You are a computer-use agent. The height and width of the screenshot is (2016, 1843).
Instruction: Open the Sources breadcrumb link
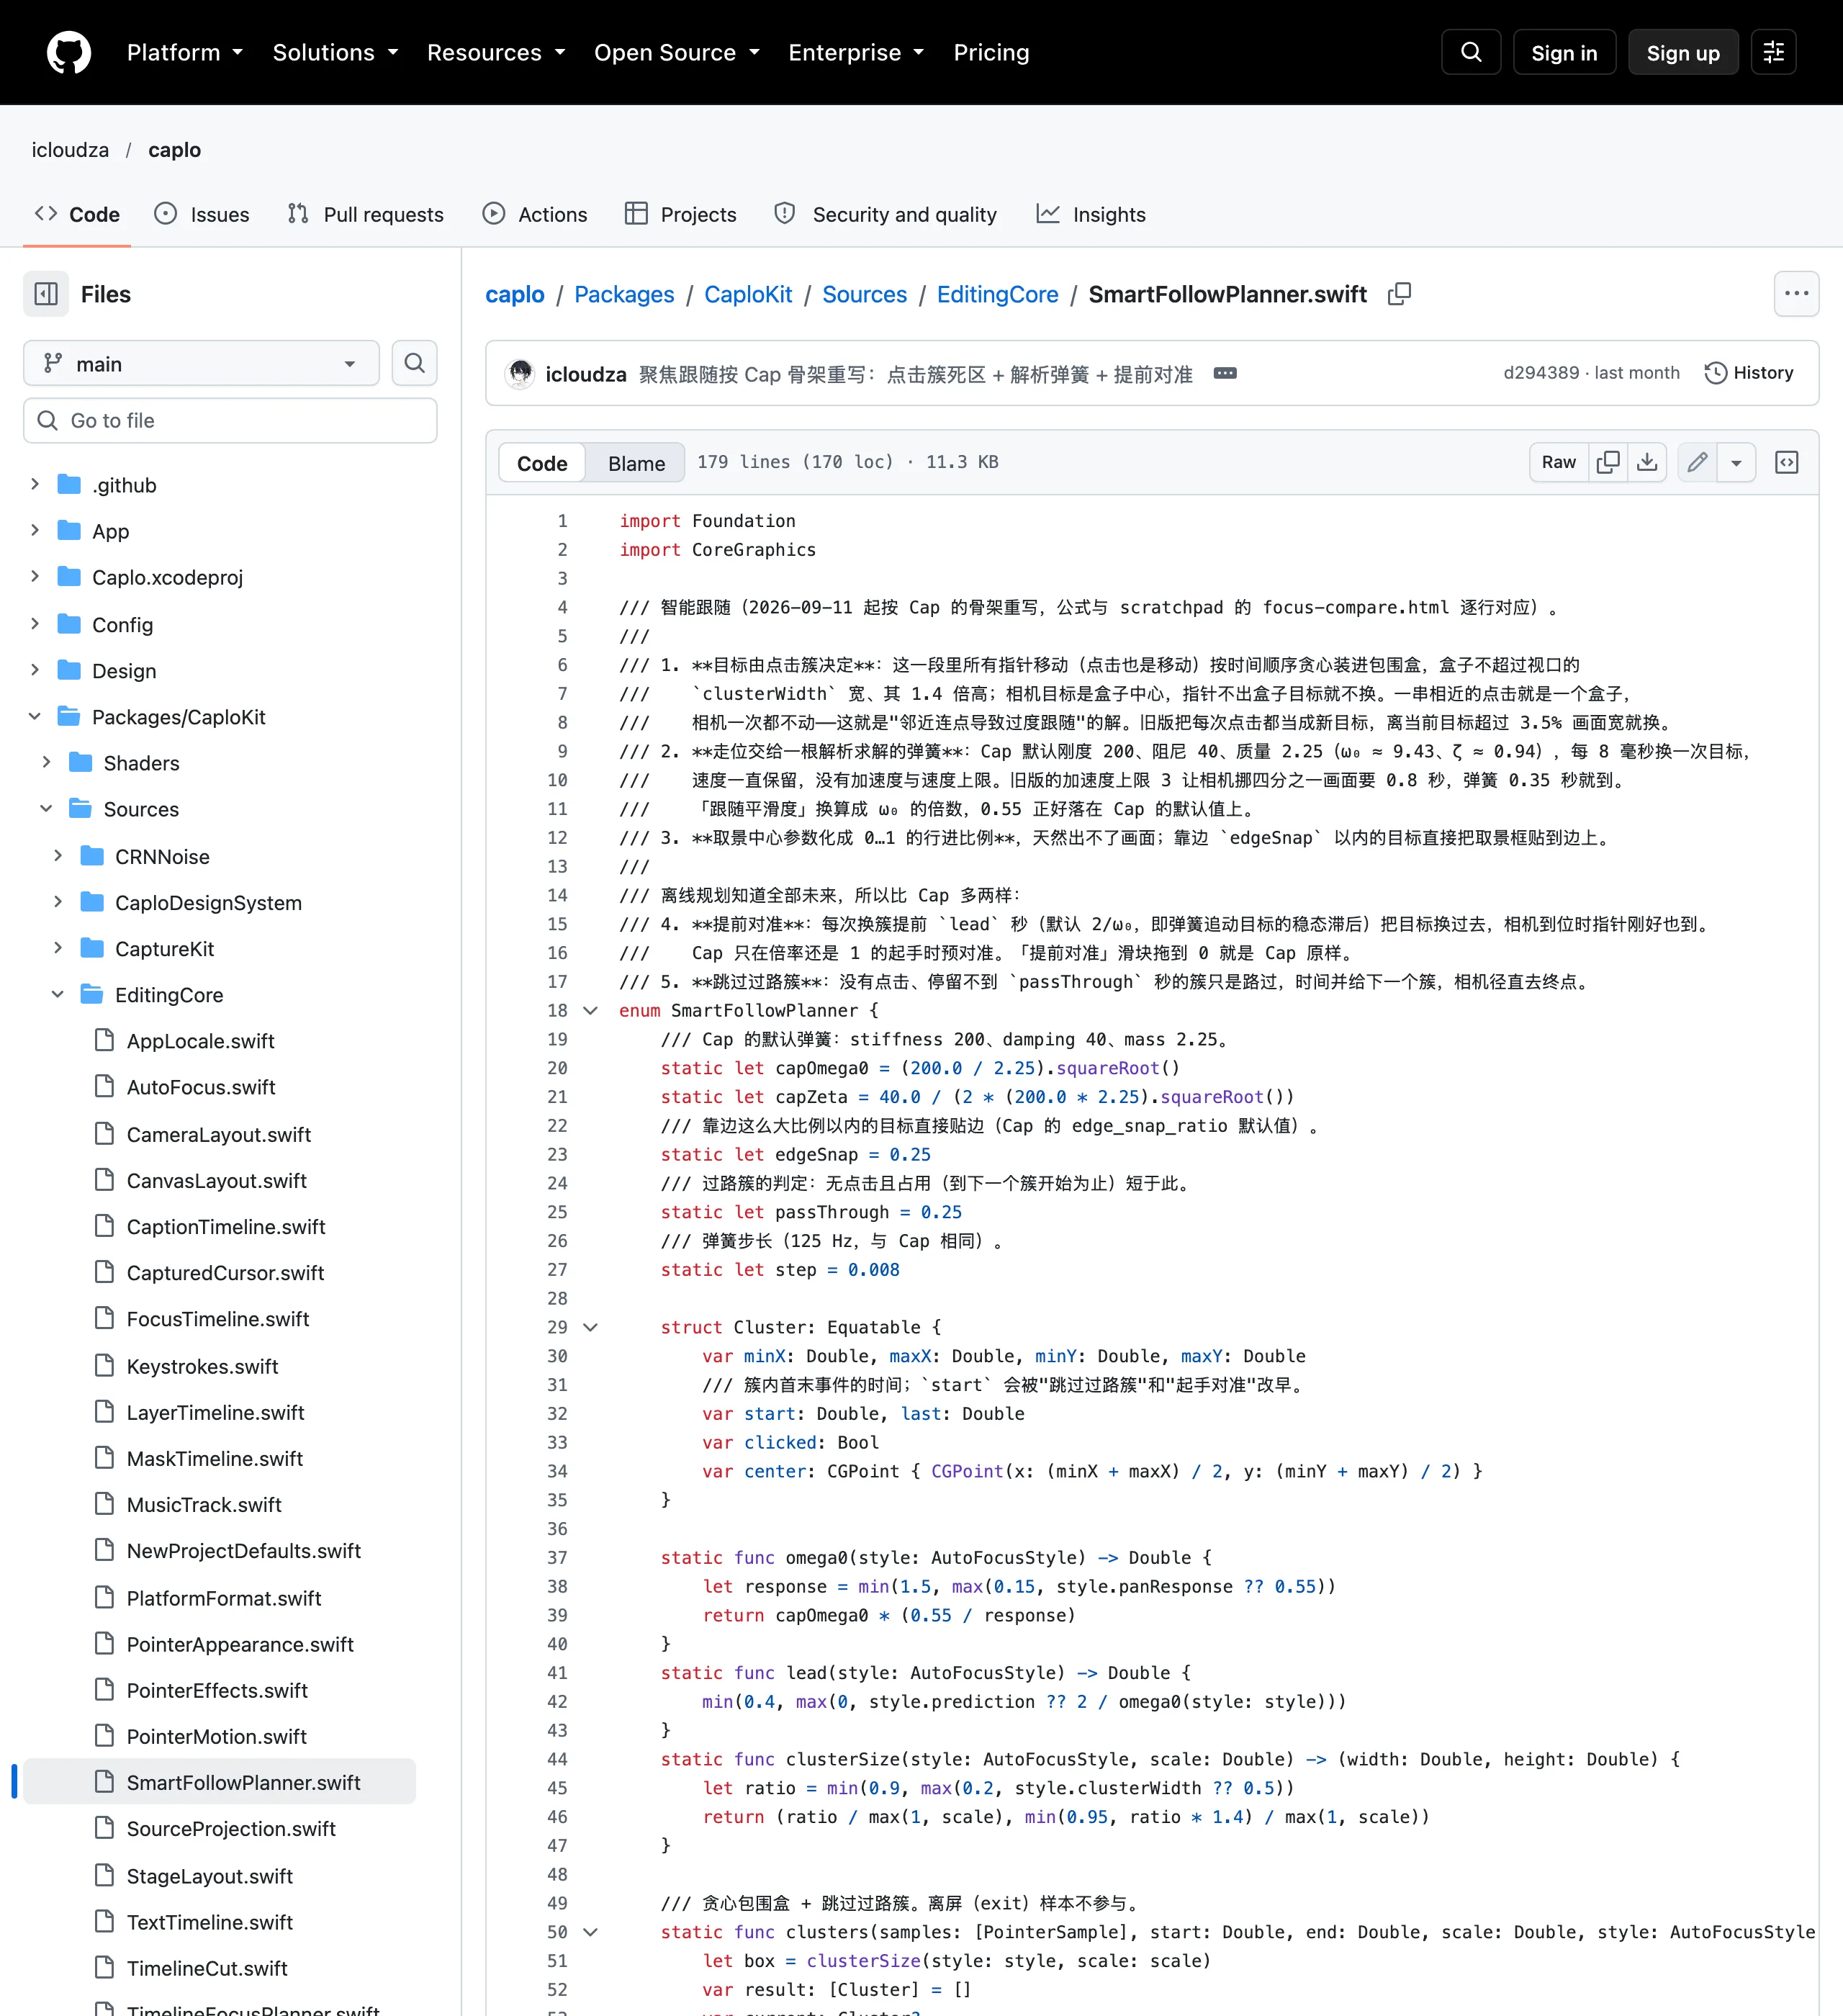click(864, 294)
